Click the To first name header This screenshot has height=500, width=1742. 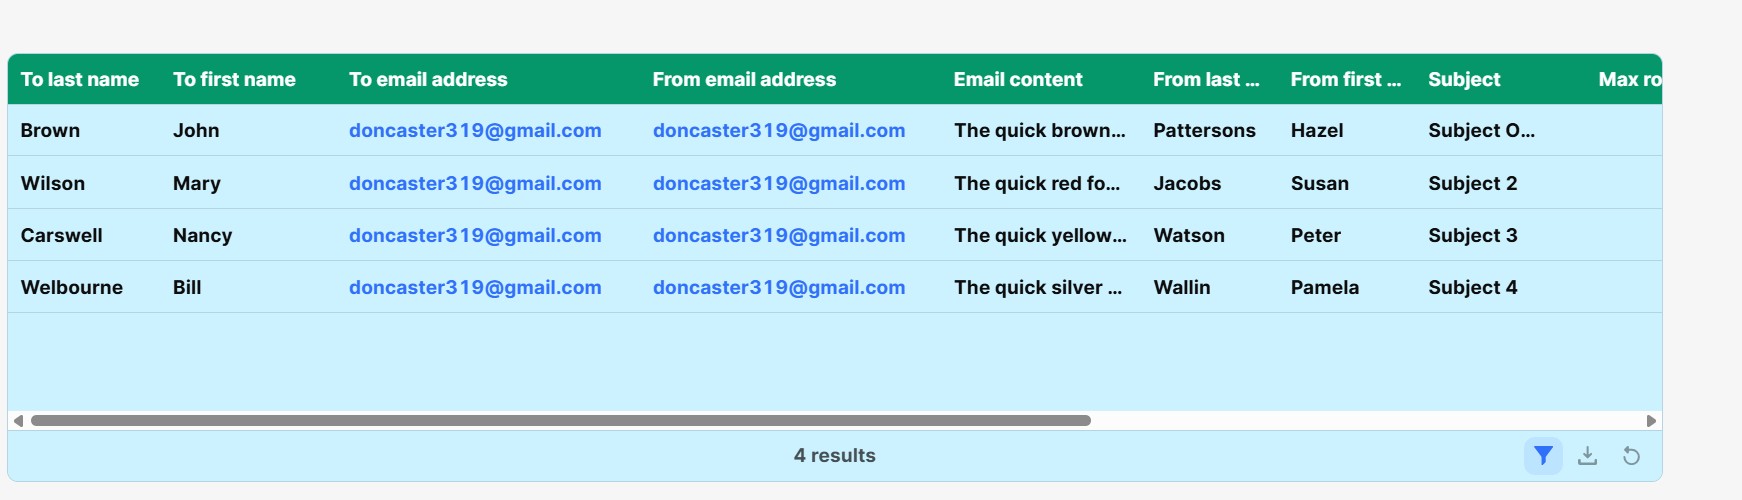click(x=234, y=80)
